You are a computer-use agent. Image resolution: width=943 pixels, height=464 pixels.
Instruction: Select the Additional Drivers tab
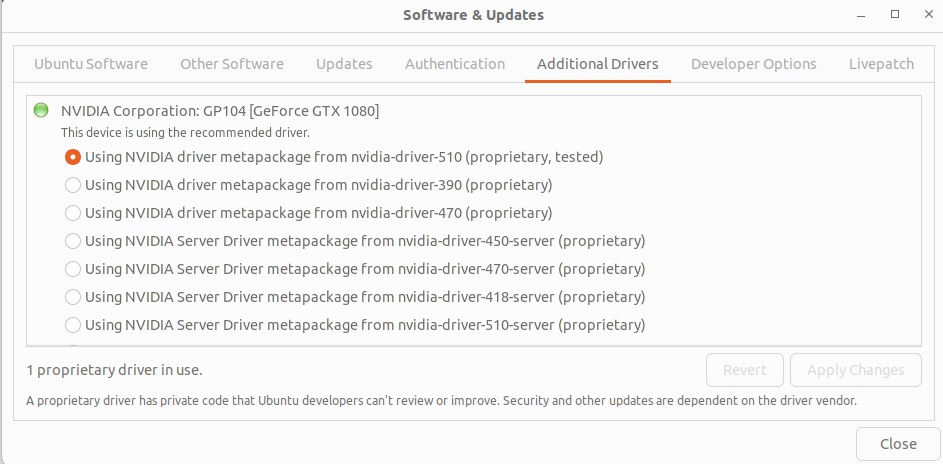click(598, 64)
